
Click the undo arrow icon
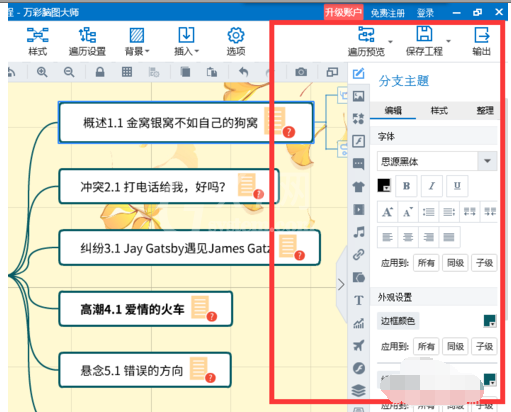[x=244, y=72]
